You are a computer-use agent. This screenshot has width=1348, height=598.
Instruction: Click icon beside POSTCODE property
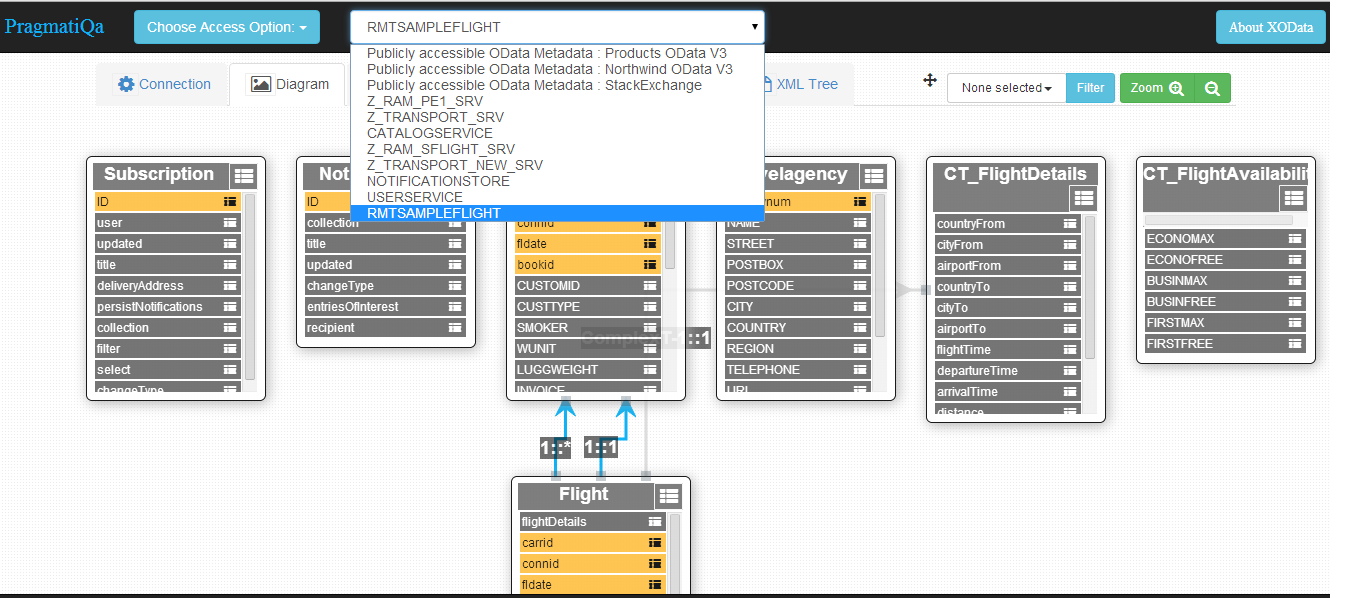[x=860, y=286]
